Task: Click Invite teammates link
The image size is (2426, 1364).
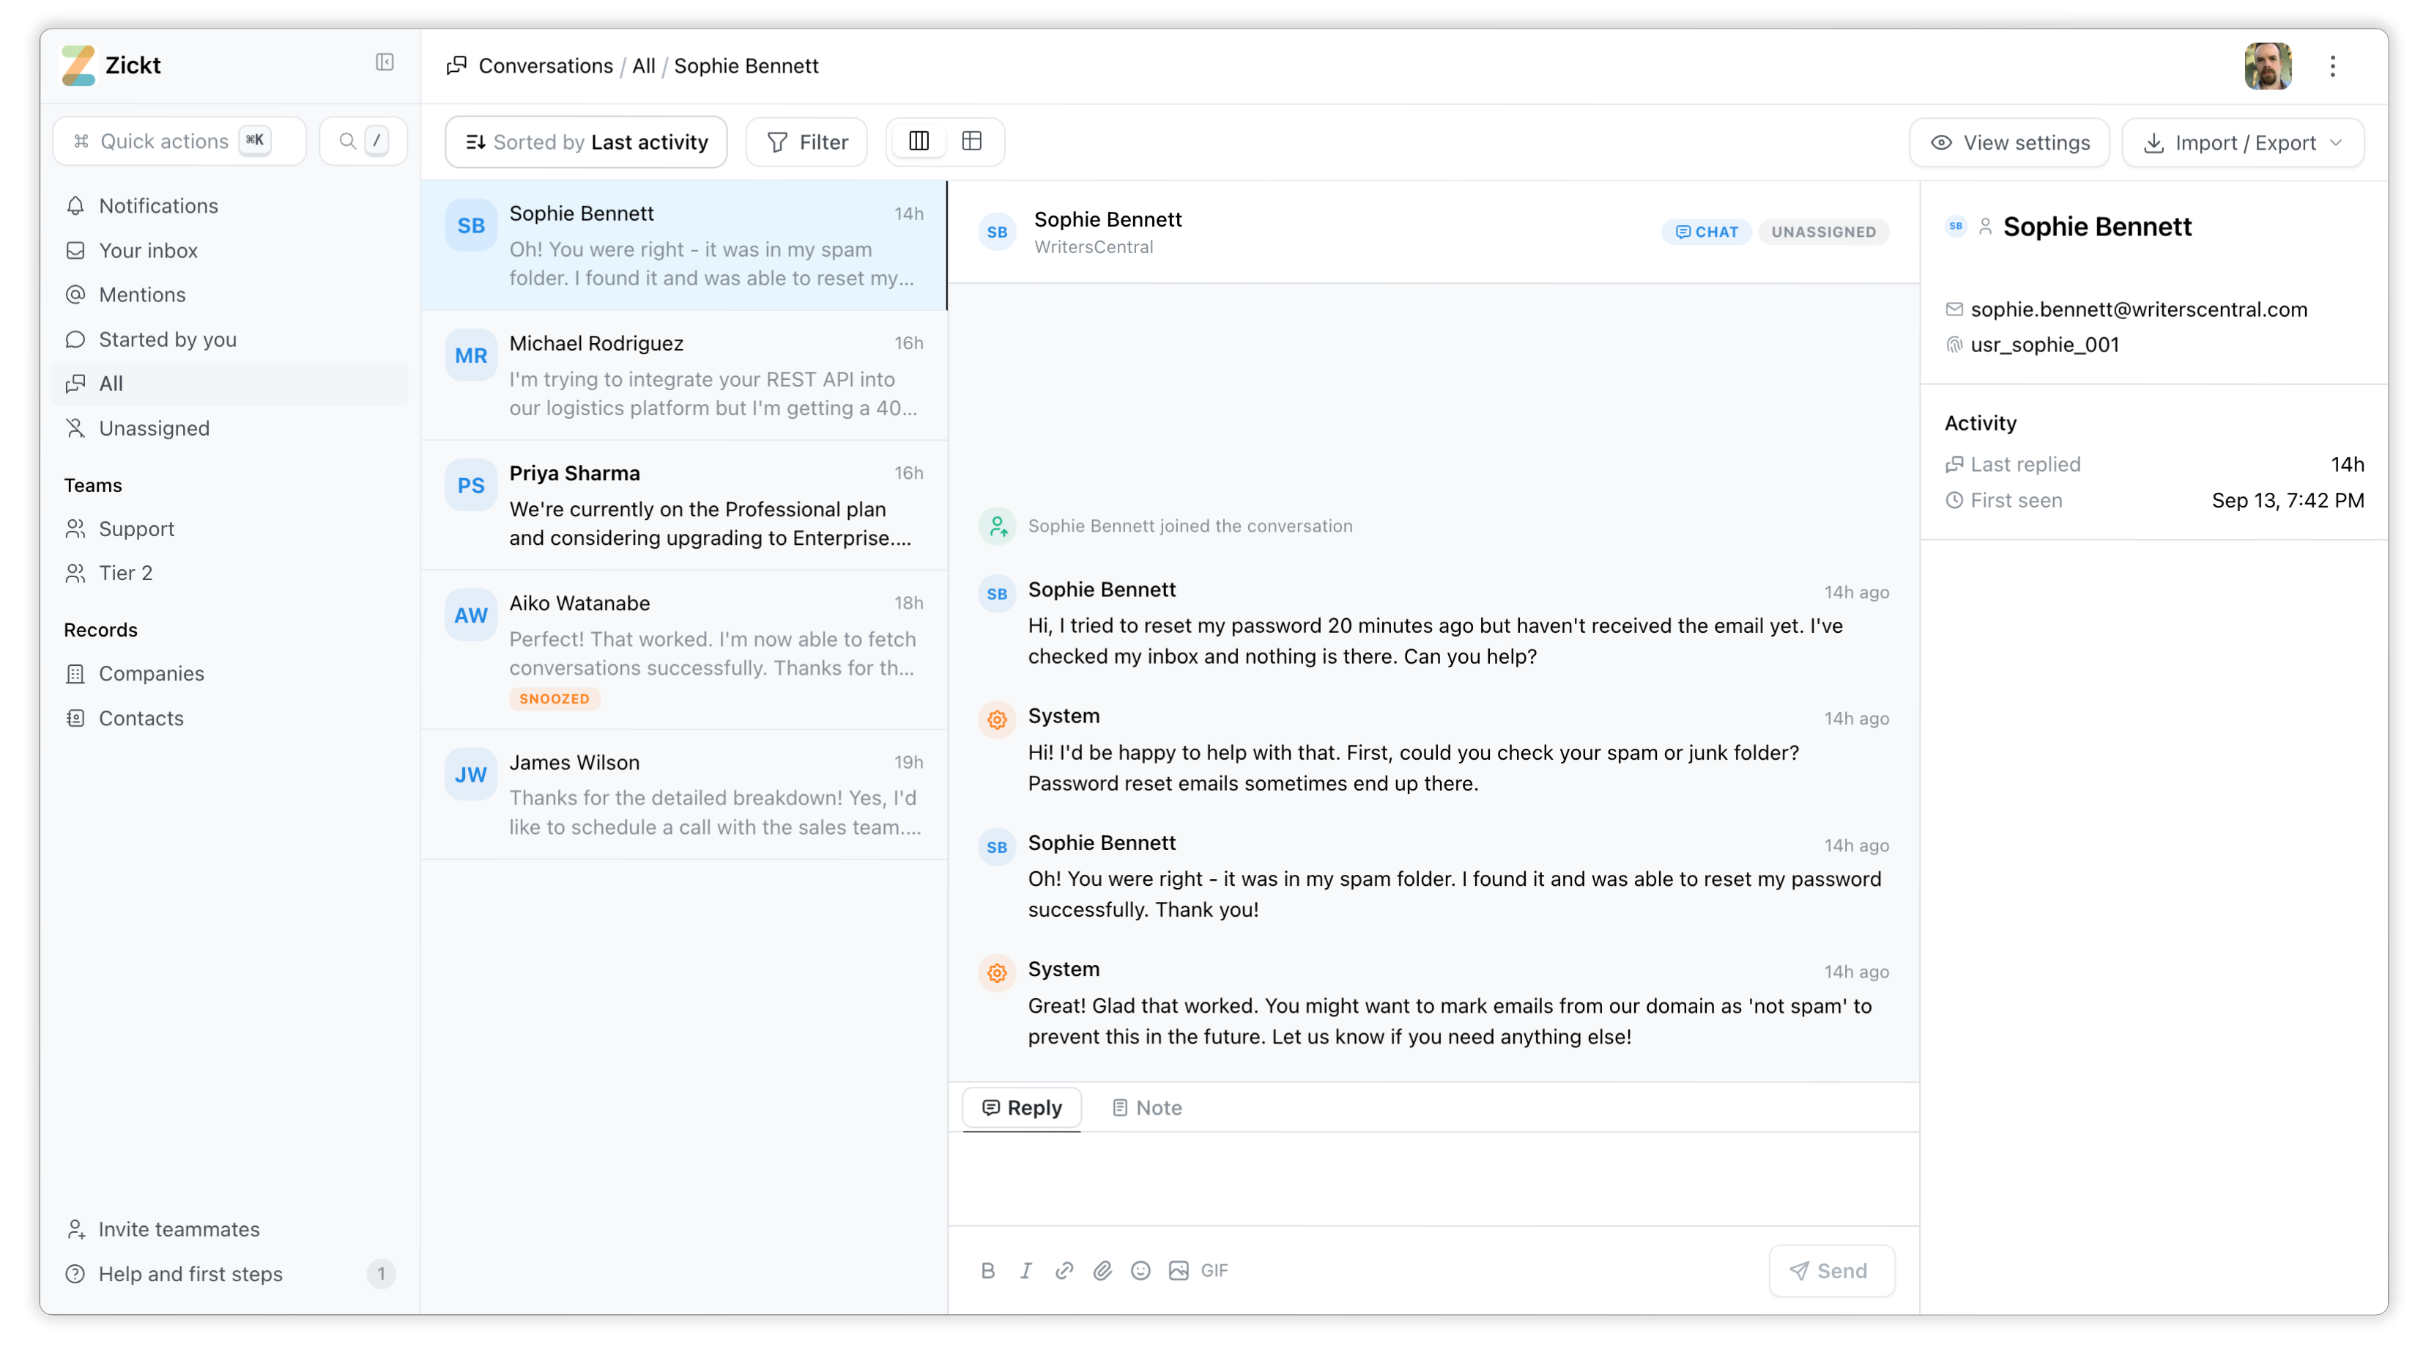Action: (x=178, y=1229)
